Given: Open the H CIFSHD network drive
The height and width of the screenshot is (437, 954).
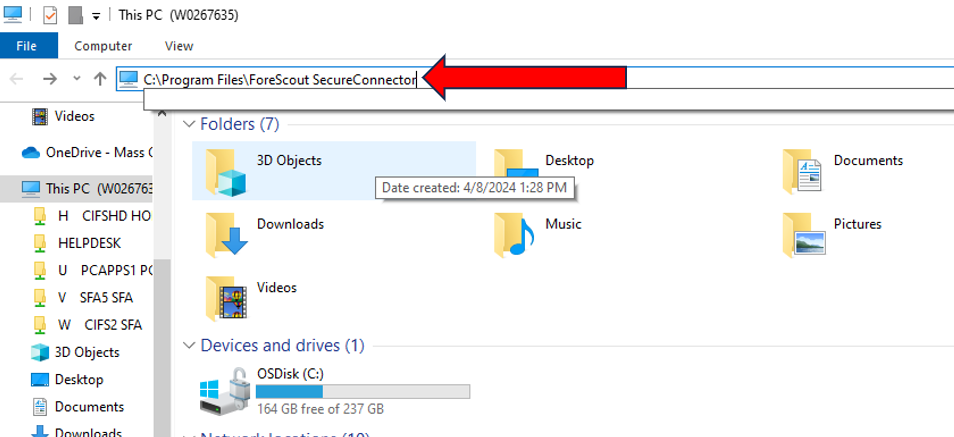Looking at the screenshot, I should (x=91, y=216).
